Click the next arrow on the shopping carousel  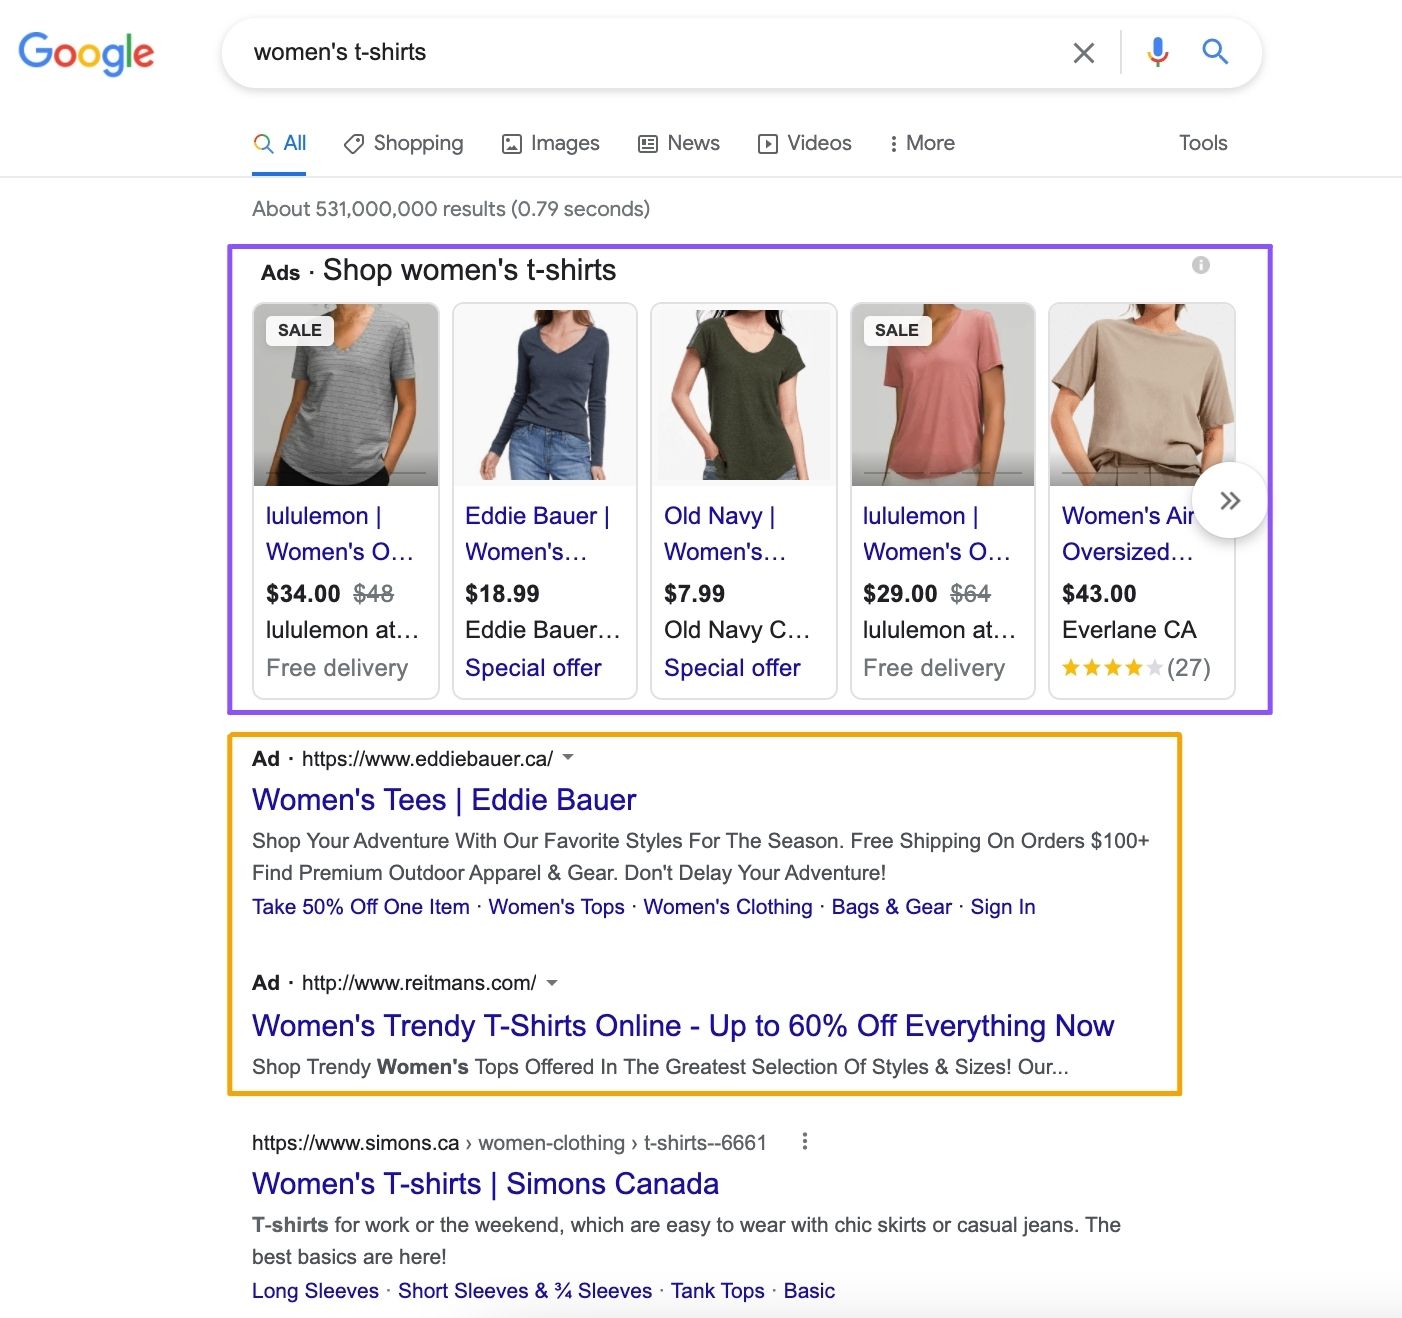click(x=1230, y=500)
